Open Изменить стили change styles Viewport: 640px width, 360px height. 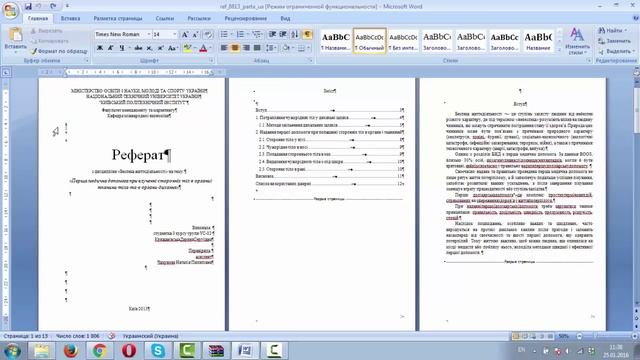coord(577,41)
